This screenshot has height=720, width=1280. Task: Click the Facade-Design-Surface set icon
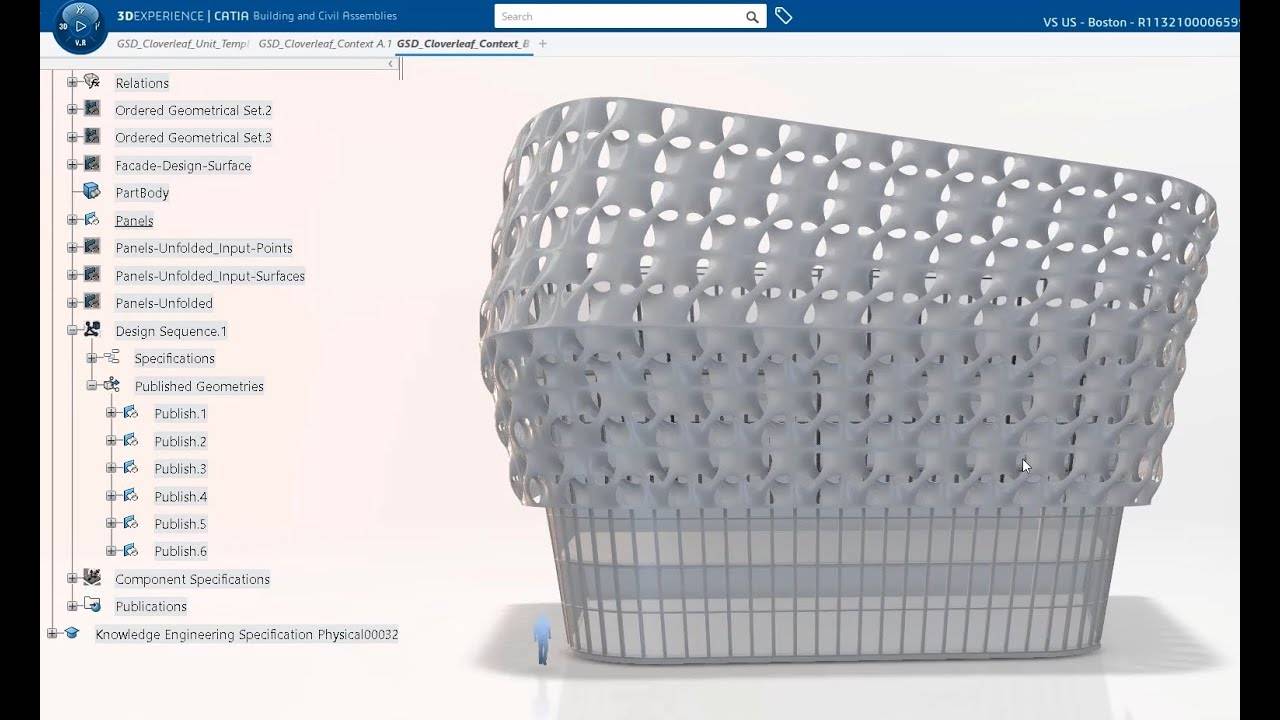tap(92, 164)
